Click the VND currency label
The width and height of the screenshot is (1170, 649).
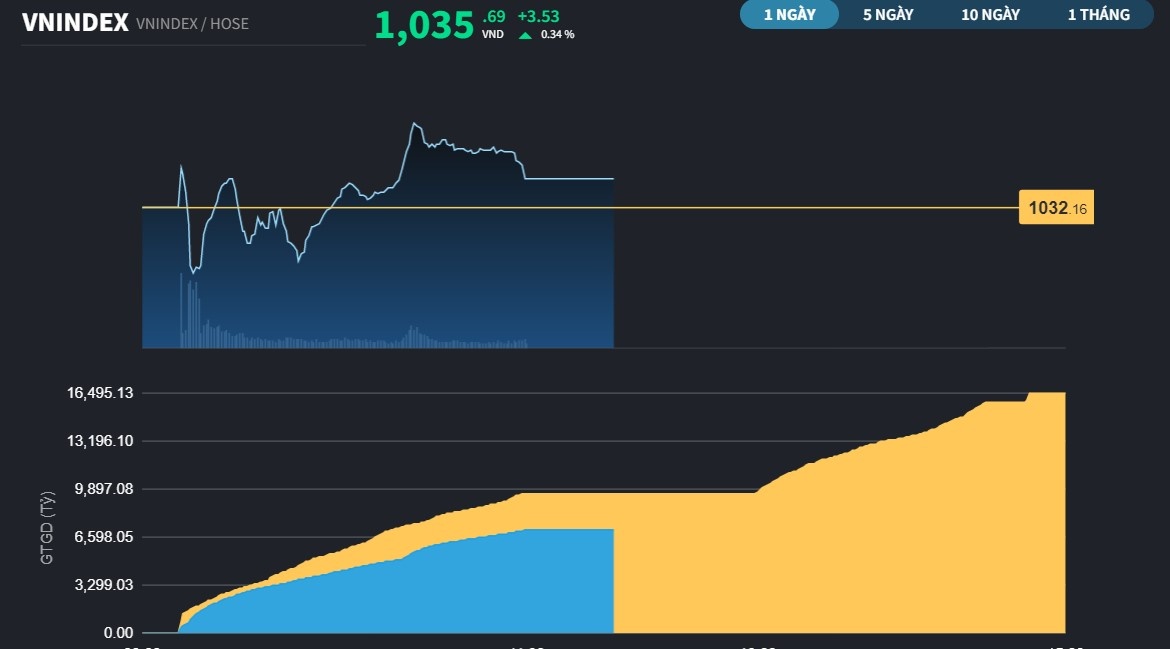(492, 33)
